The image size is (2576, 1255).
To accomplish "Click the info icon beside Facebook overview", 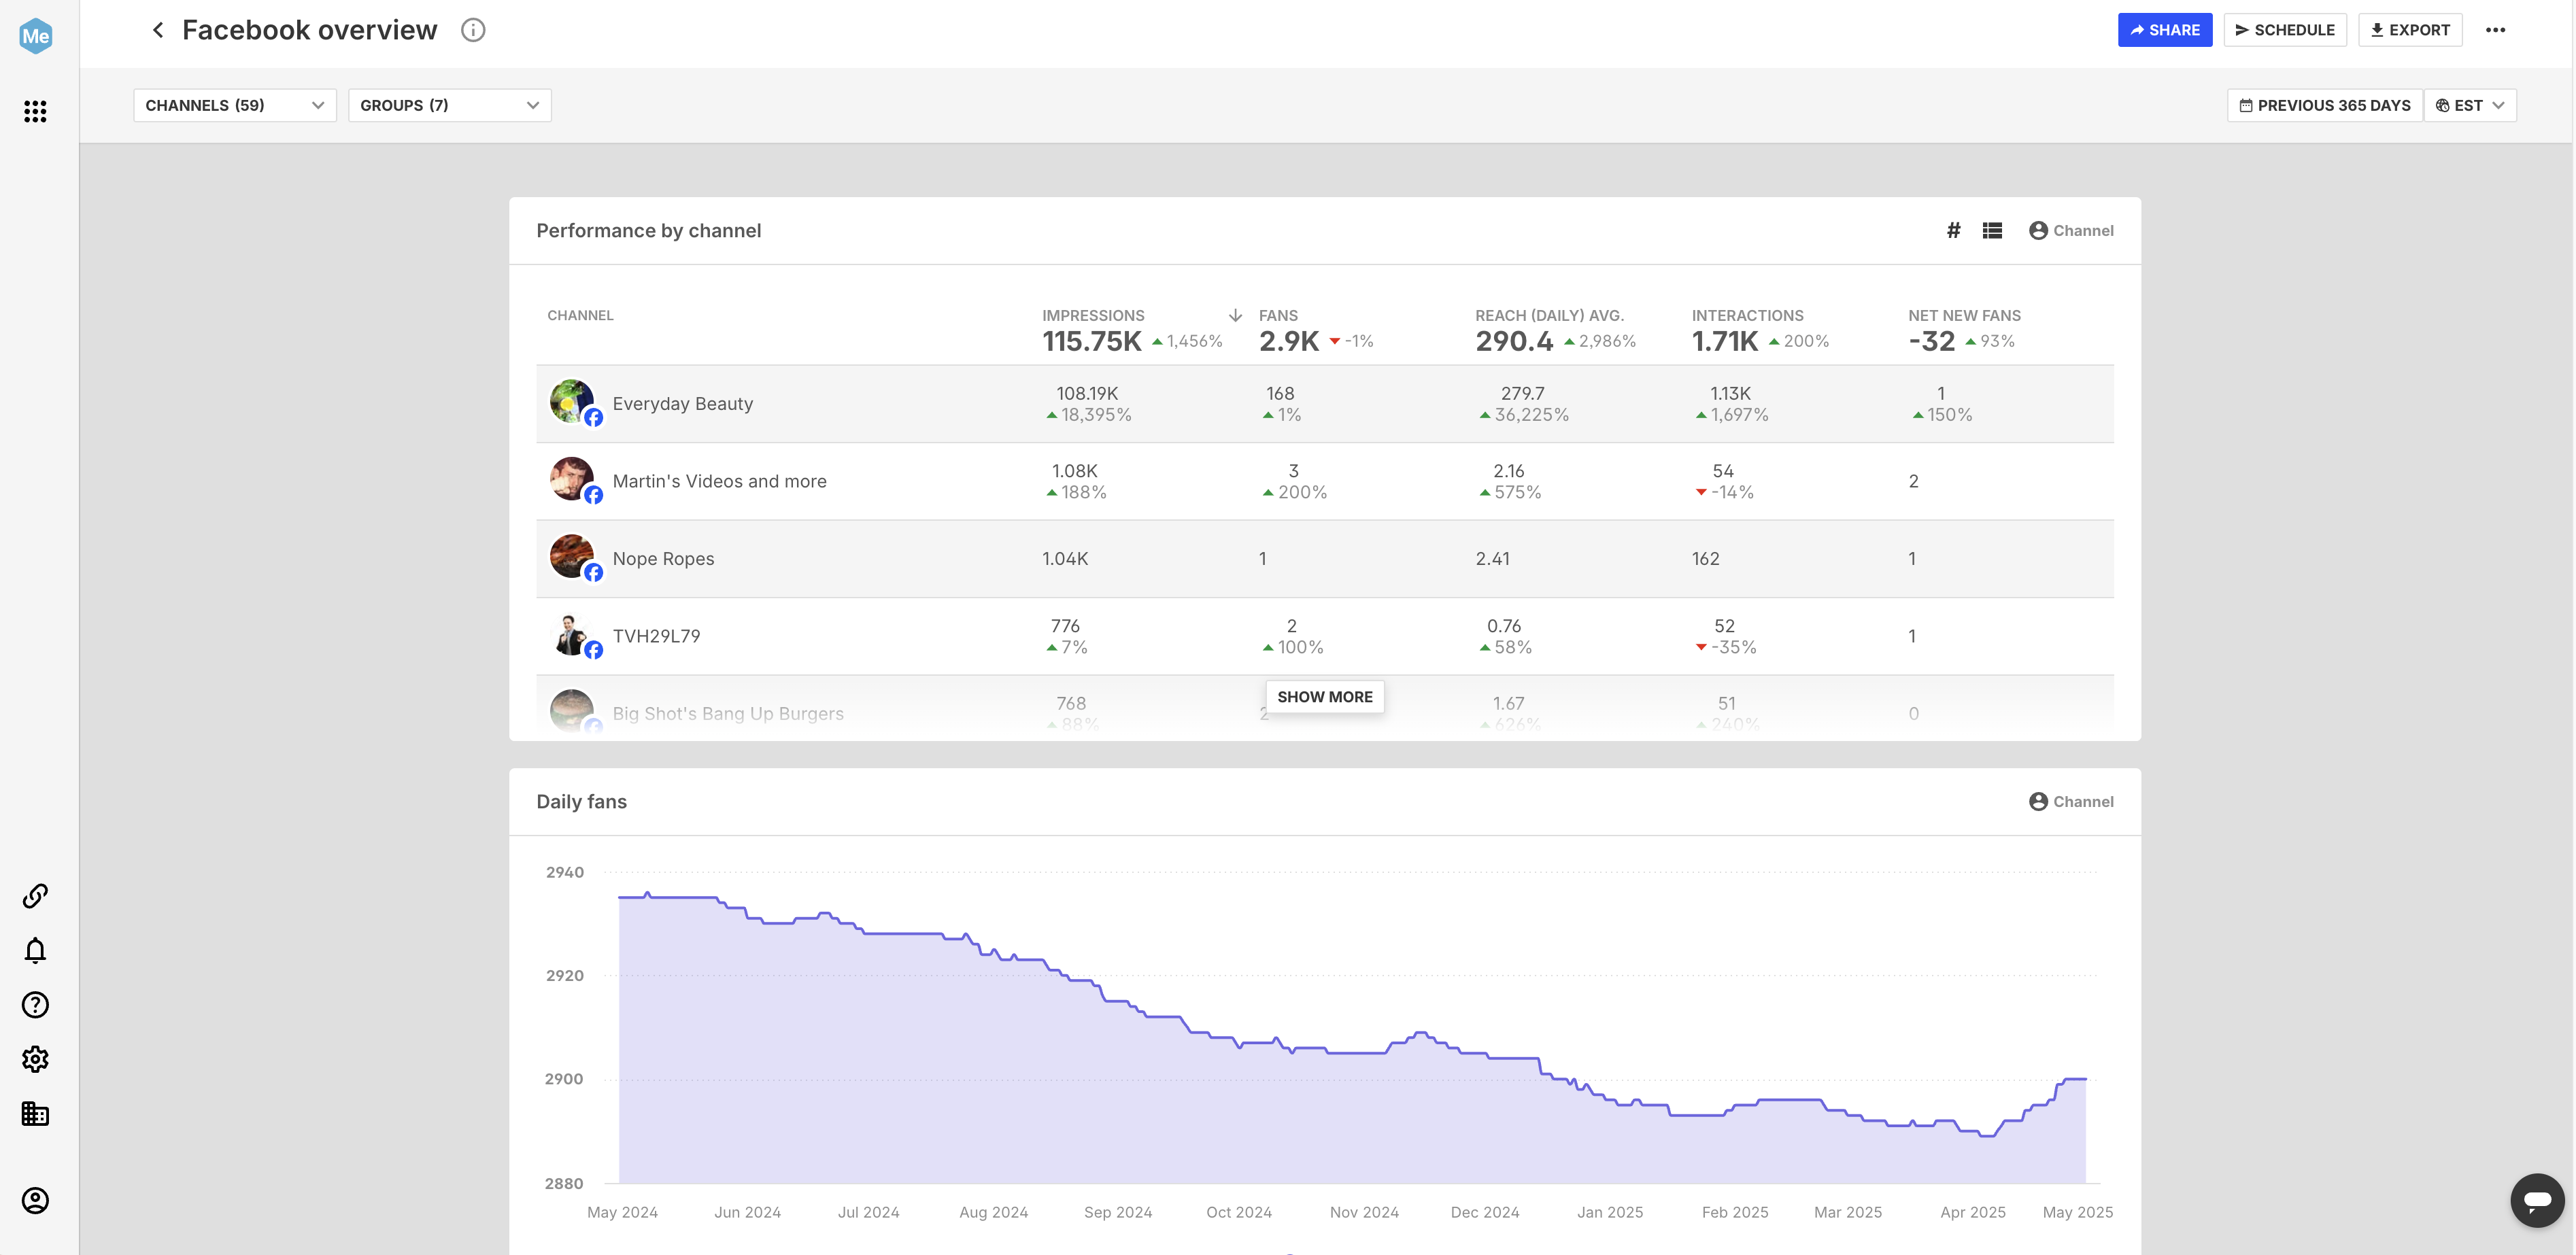I will [x=473, y=30].
